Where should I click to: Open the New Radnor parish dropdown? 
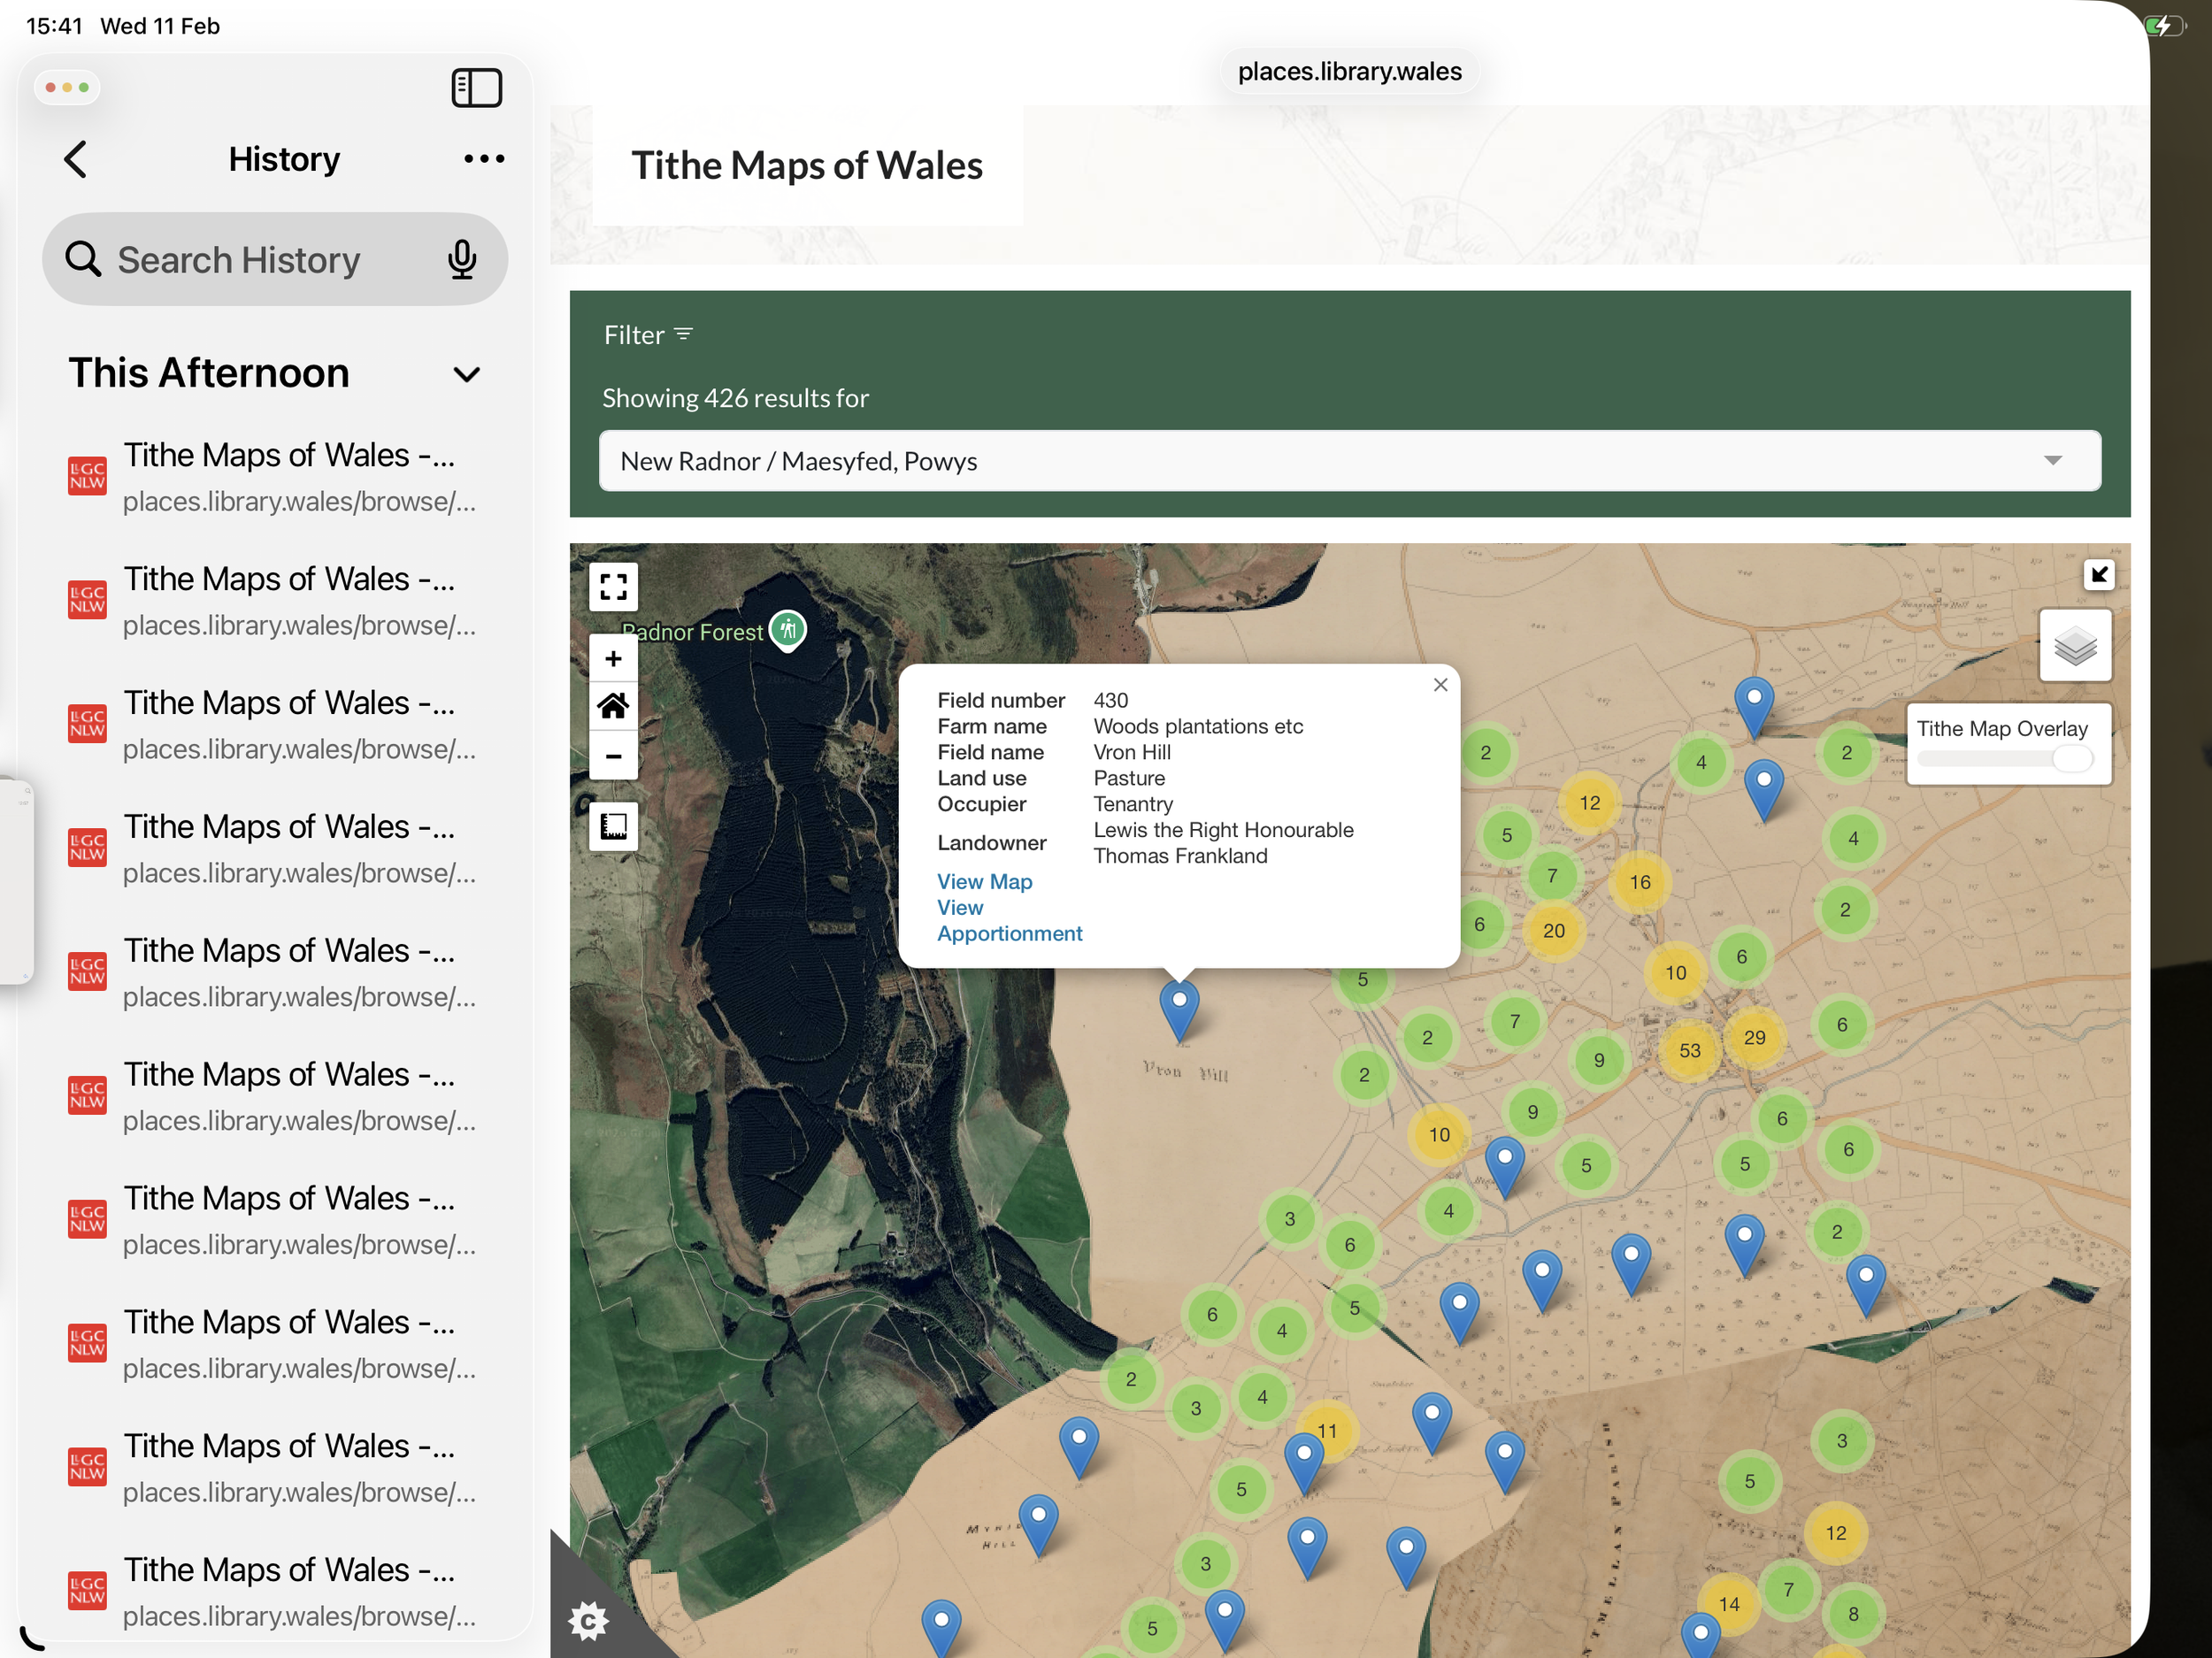tap(1349, 461)
